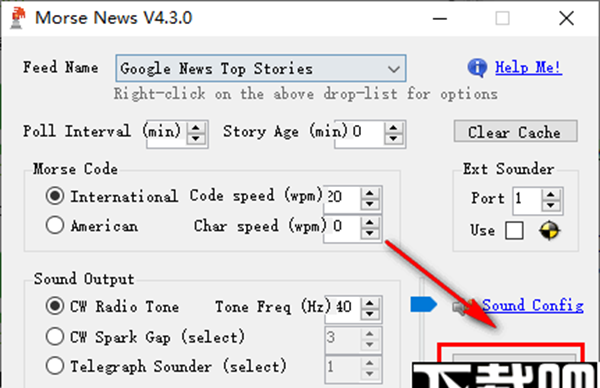Image resolution: width=600 pixels, height=388 pixels.
Task: Decrease the Tone Freq value
Action: [x=370, y=314]
